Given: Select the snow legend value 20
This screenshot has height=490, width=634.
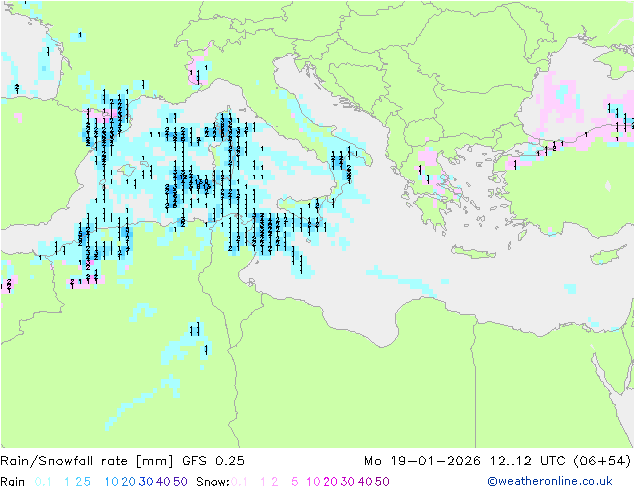Looking at the screenshot, I should click(330, 482).
